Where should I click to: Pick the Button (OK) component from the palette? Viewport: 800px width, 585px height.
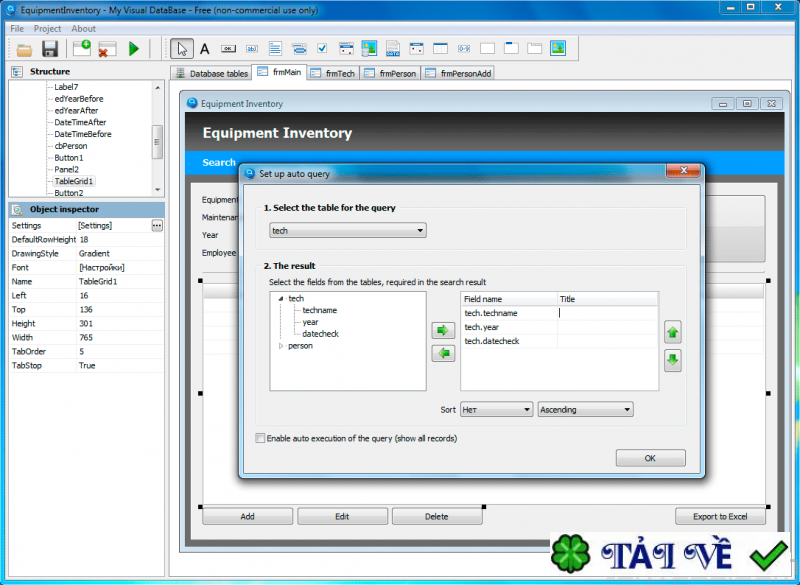tap(228, 48)
